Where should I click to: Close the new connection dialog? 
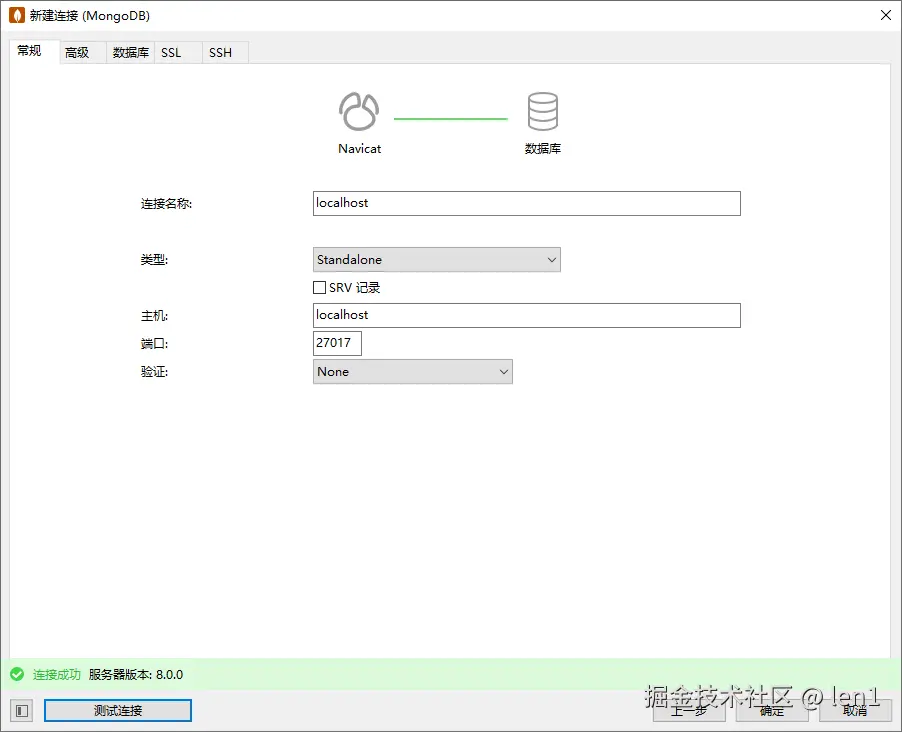886,15
